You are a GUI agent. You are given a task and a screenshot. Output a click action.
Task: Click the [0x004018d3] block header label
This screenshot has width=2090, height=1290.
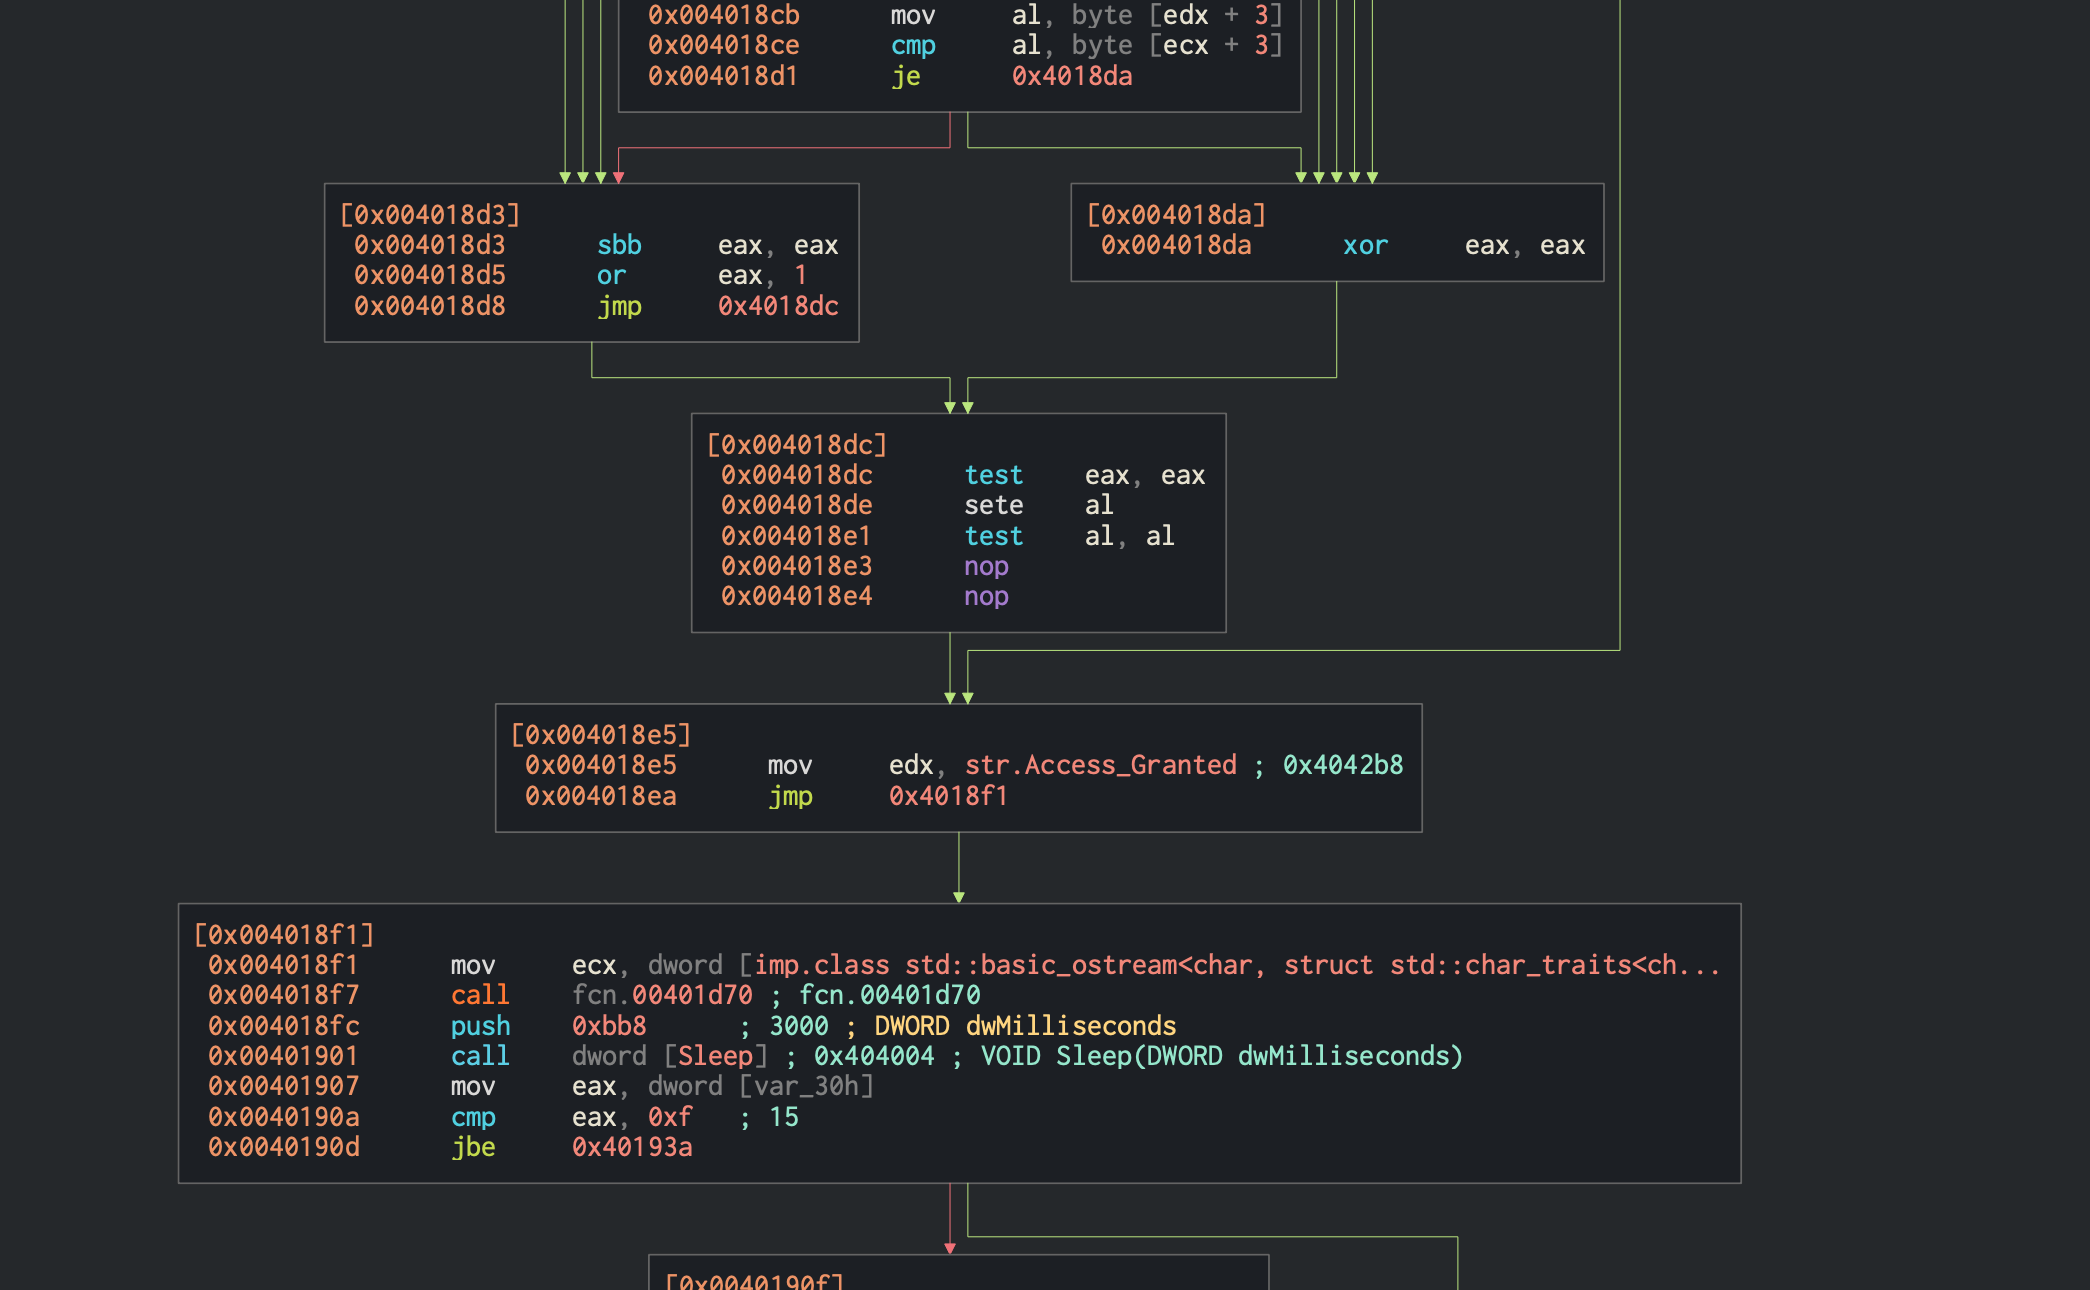pyautogui.click(x=430, y=215)
